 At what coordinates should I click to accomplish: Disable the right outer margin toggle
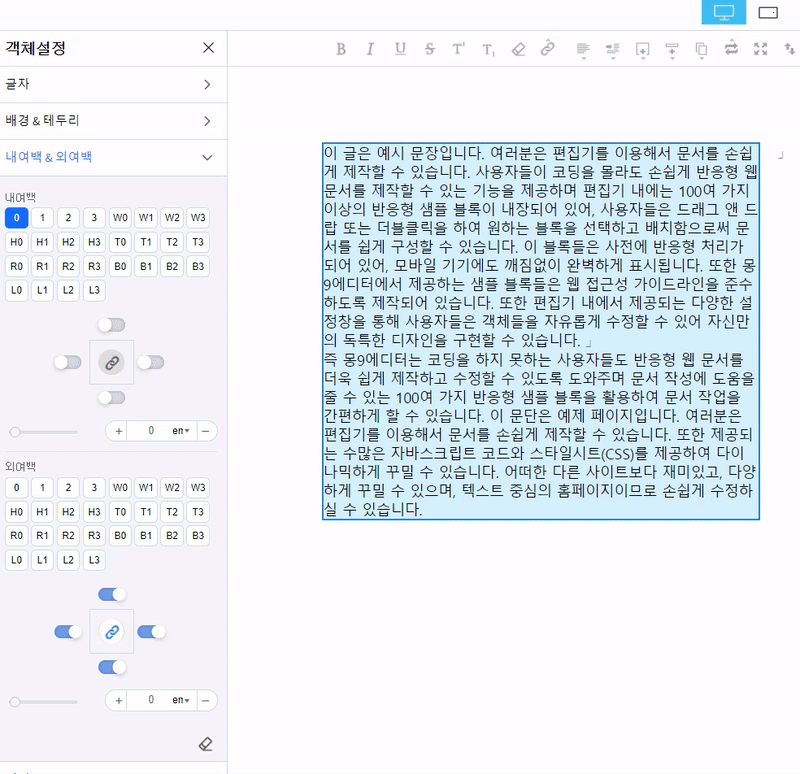[151, 632]
